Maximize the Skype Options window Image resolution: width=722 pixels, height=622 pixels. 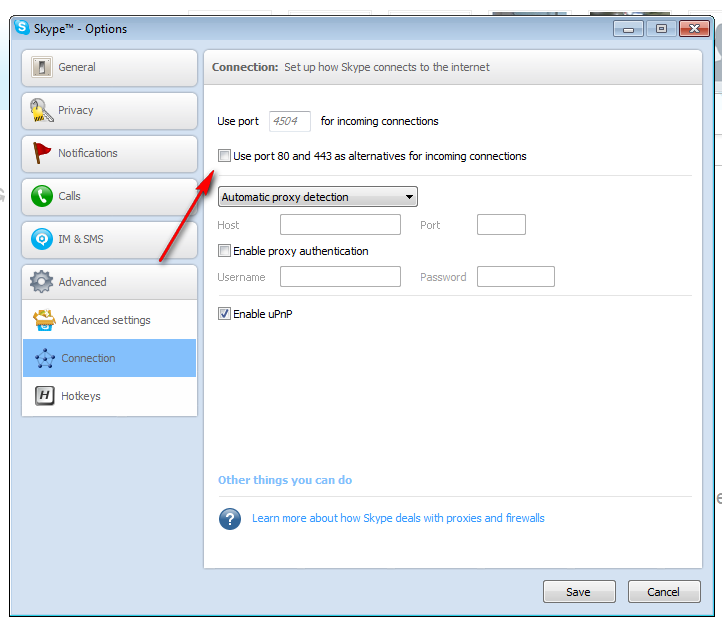click(662, 29)
